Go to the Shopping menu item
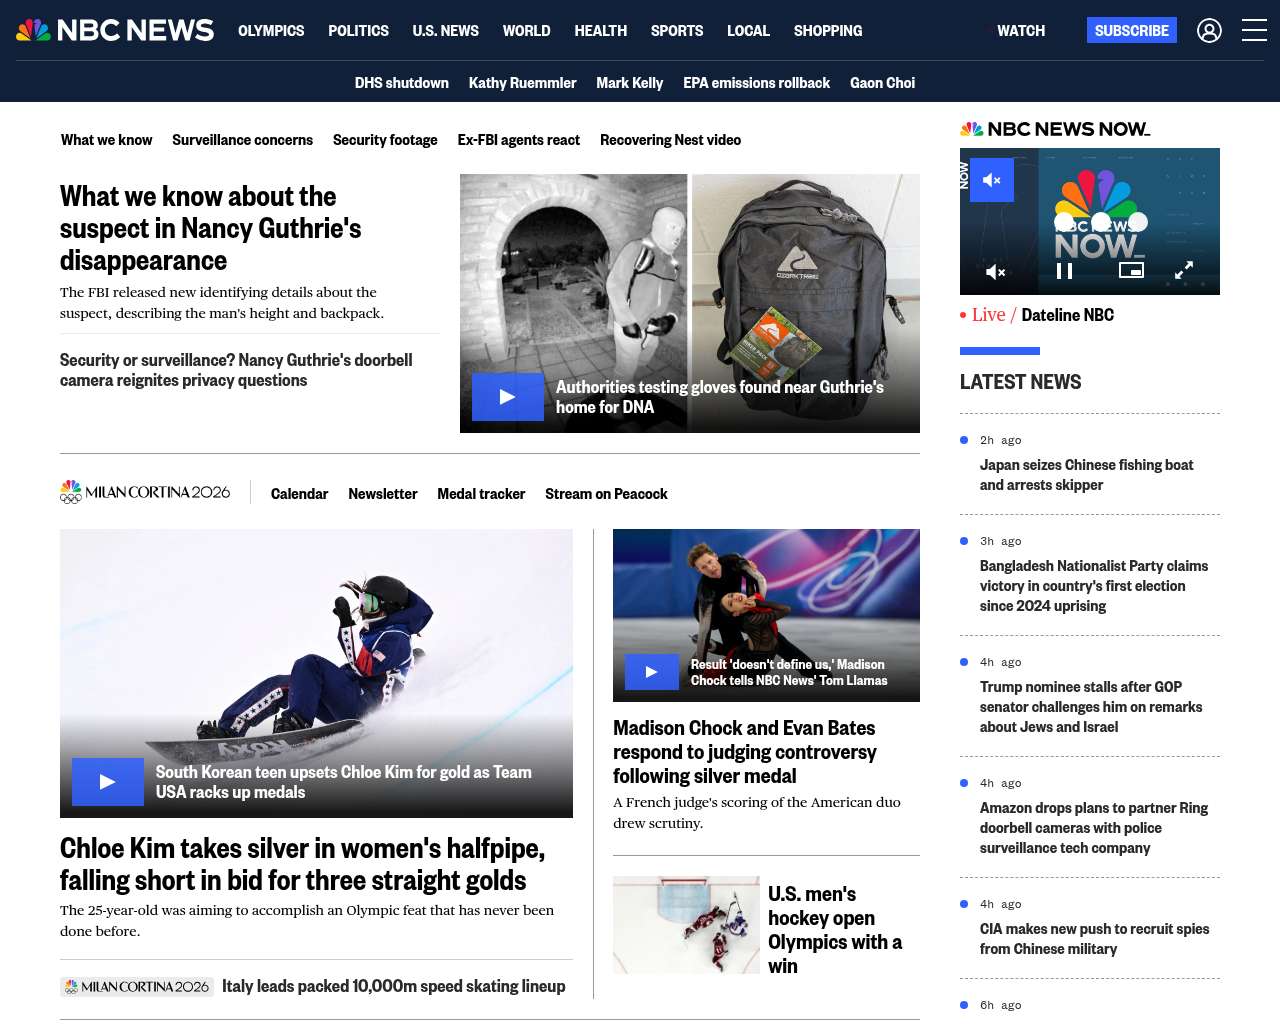 [827, 31]
